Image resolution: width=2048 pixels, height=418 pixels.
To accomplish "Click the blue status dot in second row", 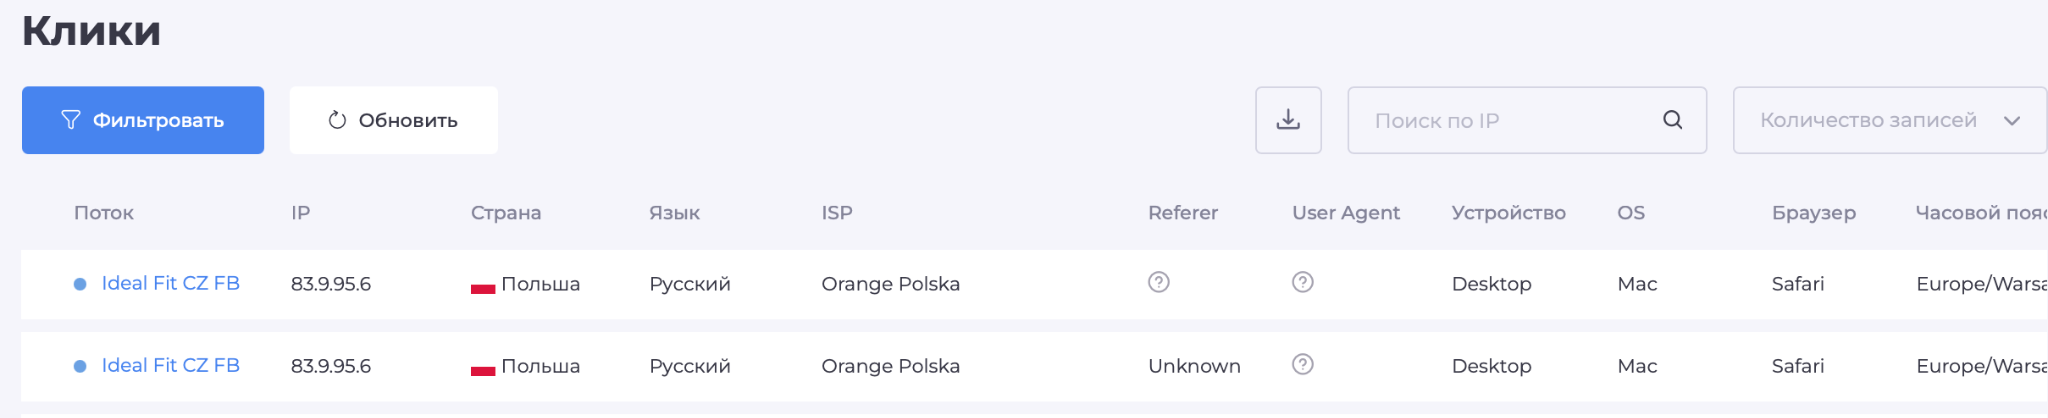I will pos(80,366).
